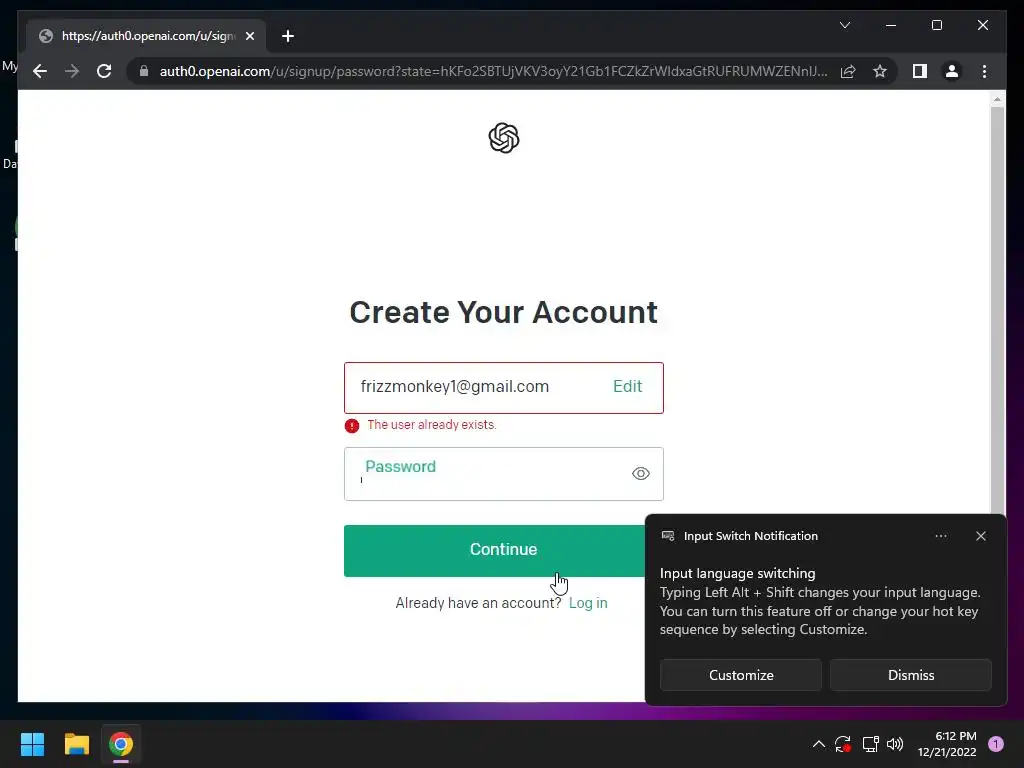Click the Log in link

pyautogui.click(x=588, y=603)
